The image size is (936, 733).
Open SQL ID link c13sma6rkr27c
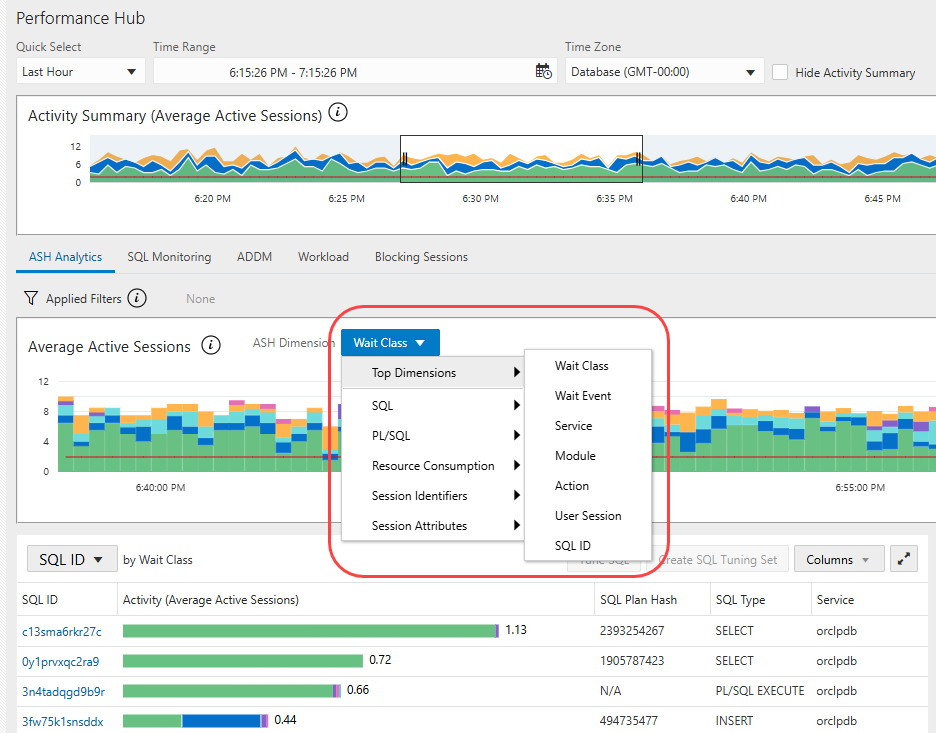tap(62, 631)
